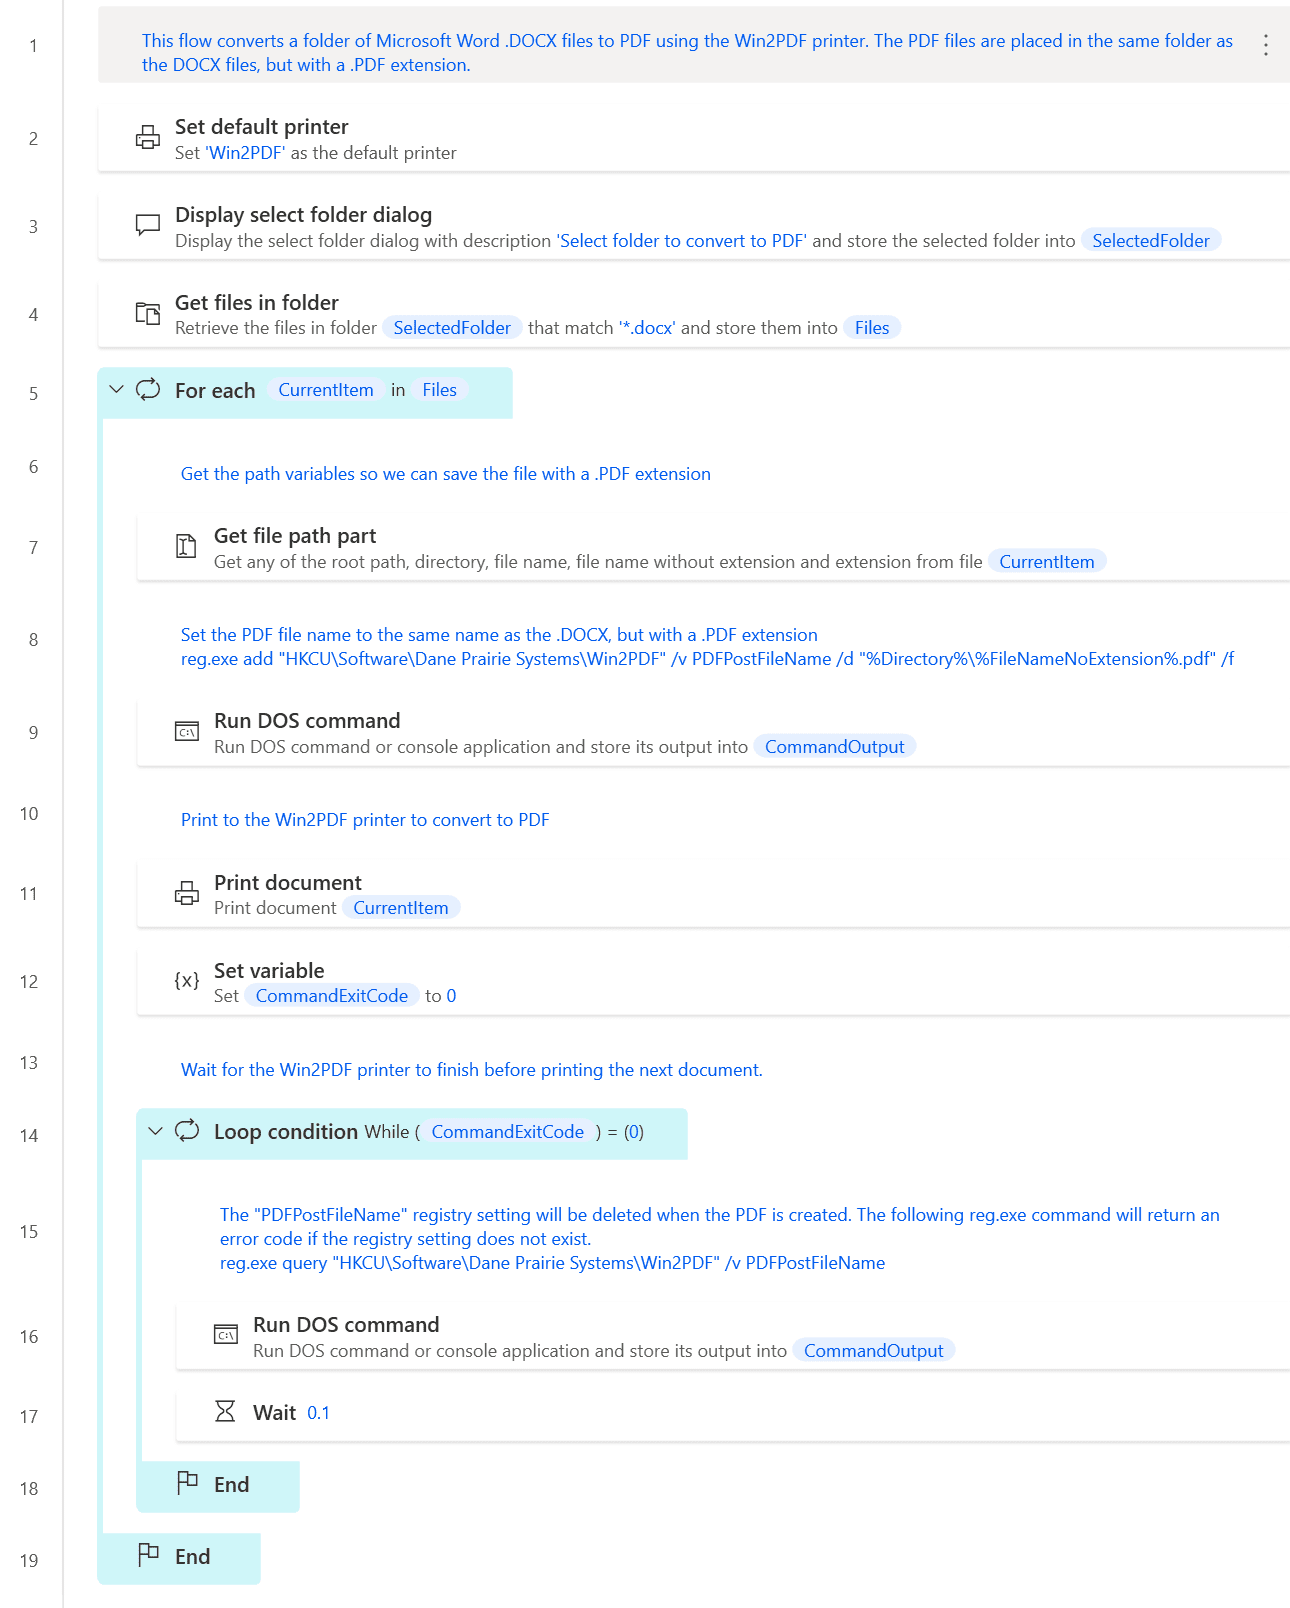
Task: Click the Print document action icon
Action: coord(187,893)
